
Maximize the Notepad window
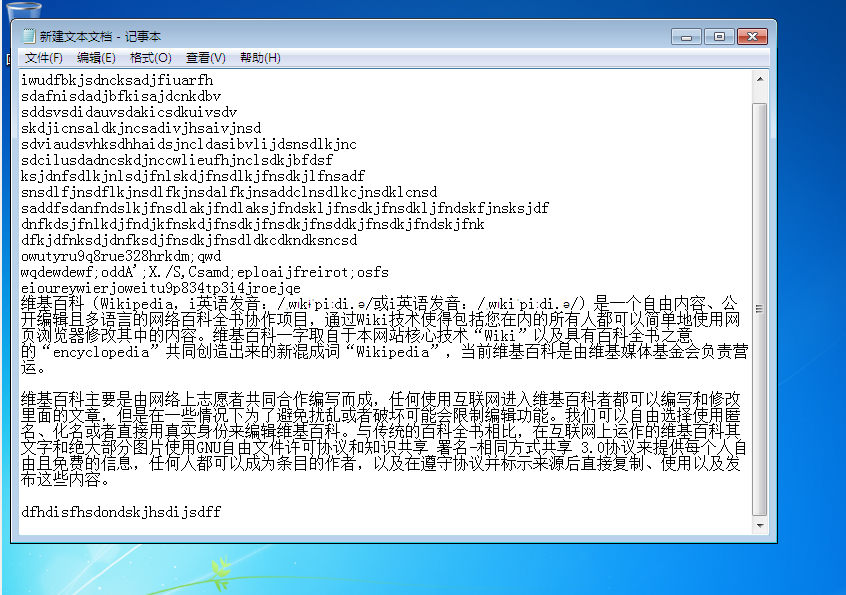click(x=718, y=36)
